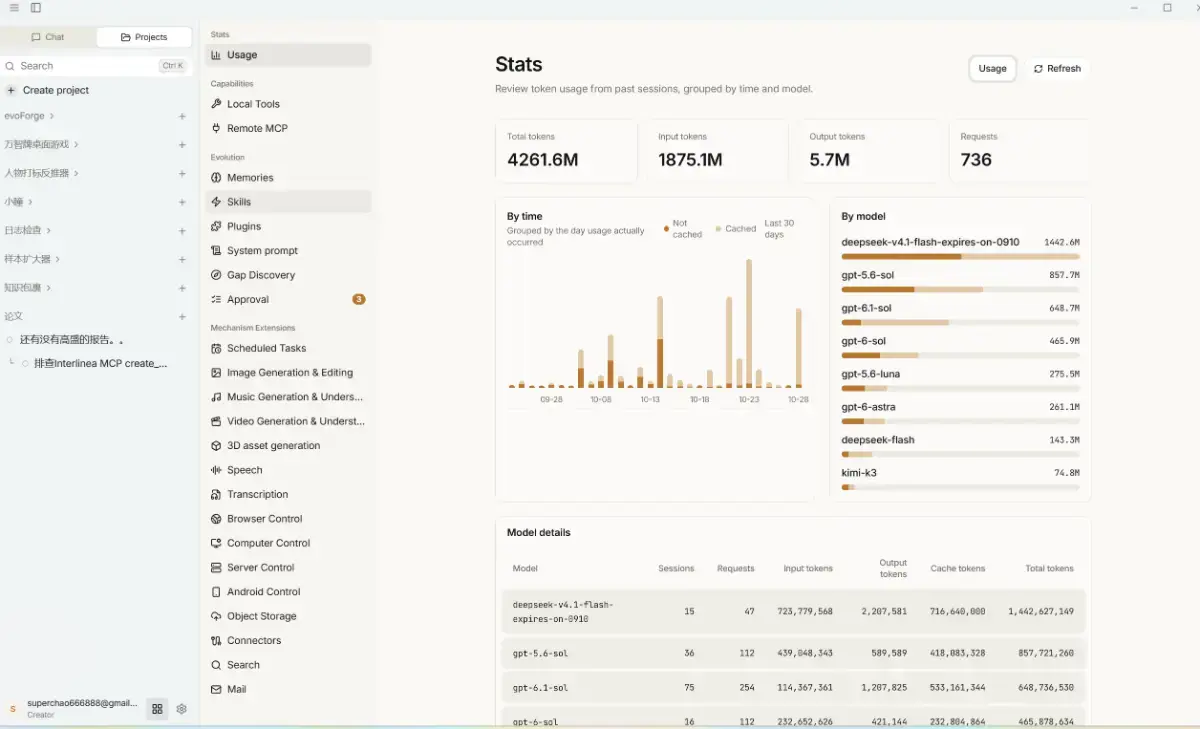Expand the 日志检查 project chevron

click(x=48, y=230)
